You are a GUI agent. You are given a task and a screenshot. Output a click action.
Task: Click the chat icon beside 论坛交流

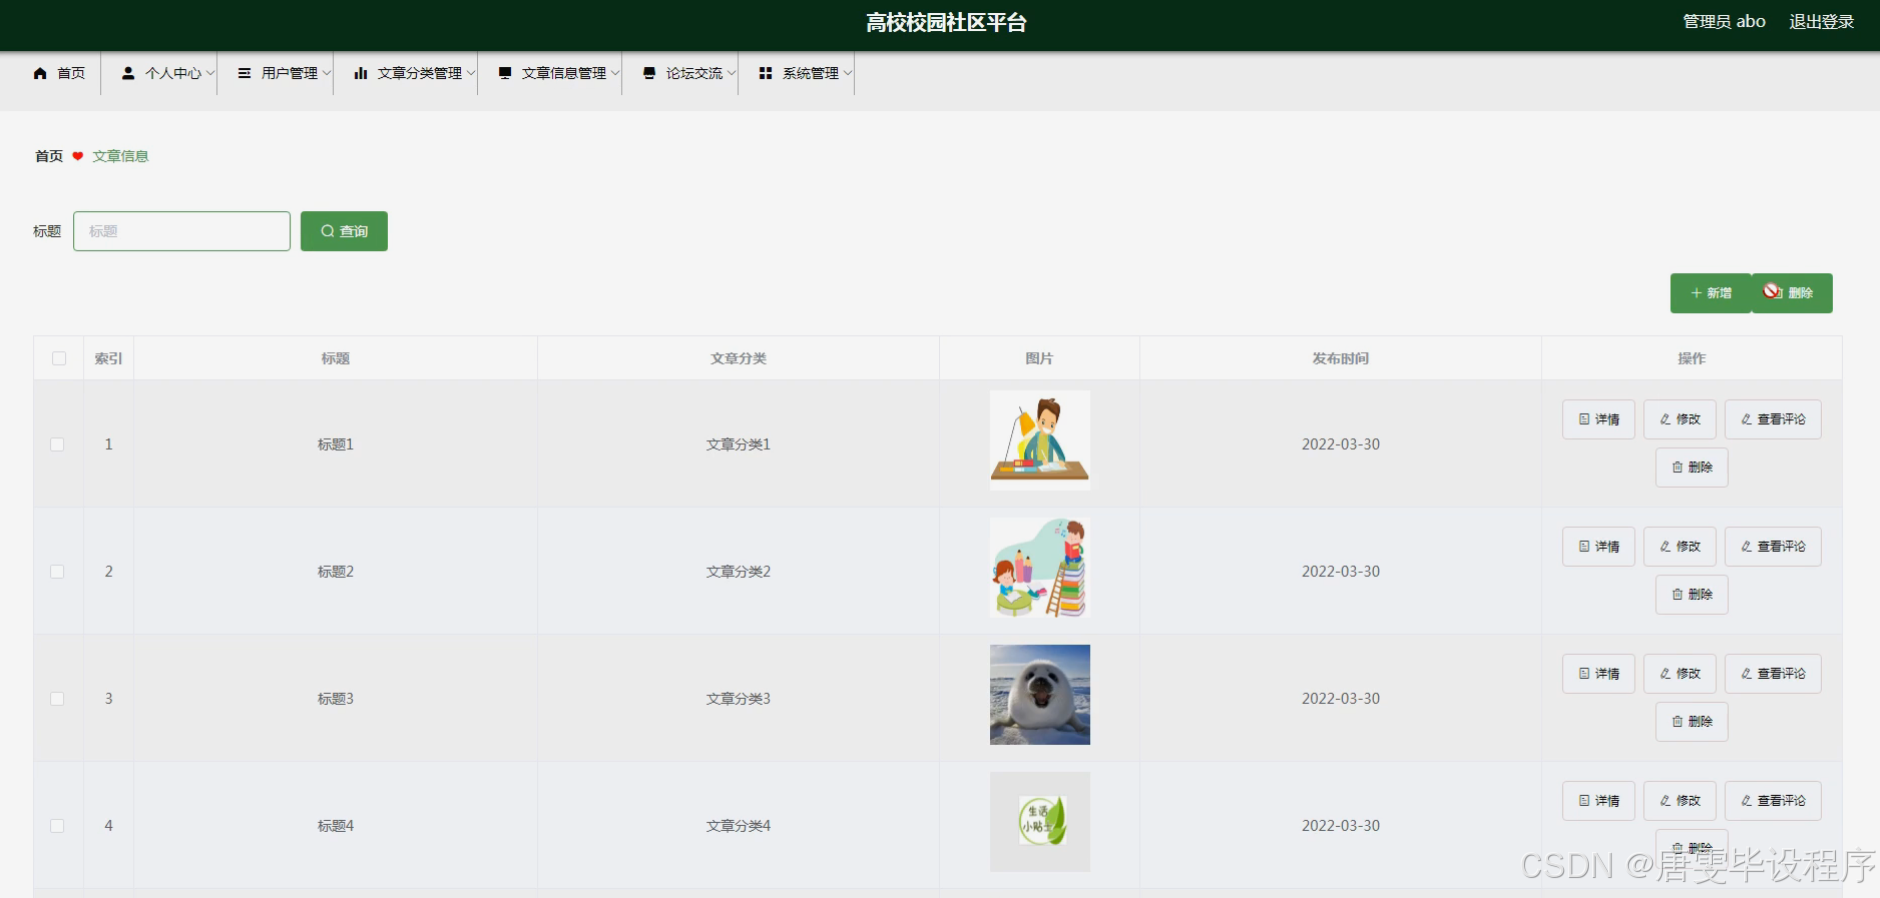[649, 73]
